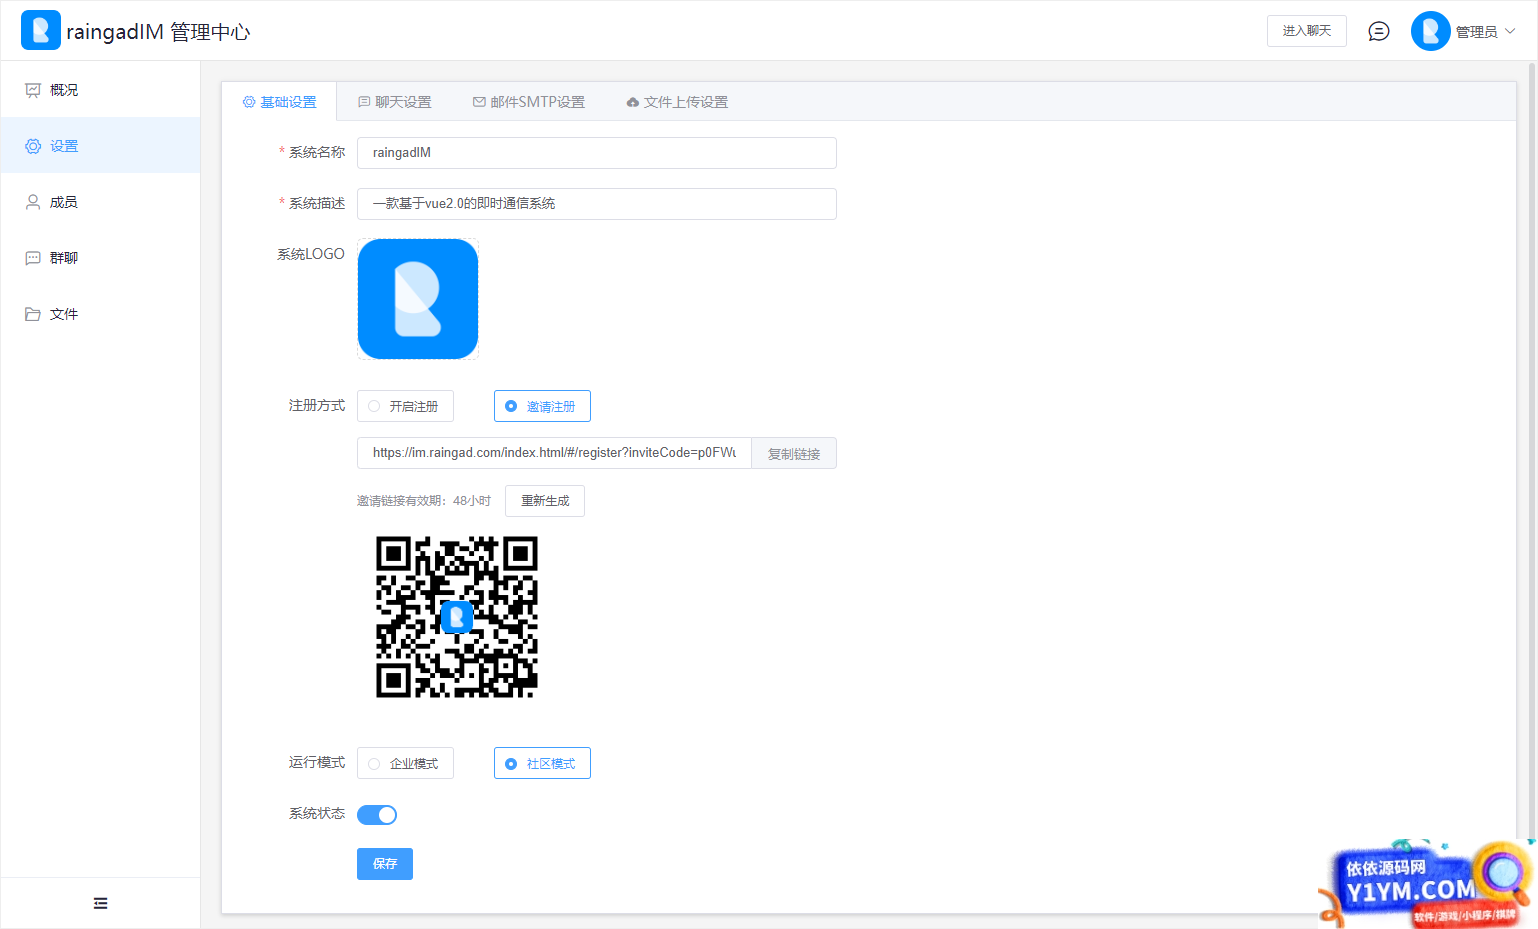Image resolution: width=1538 pixels, height=929 pixels.
Task: Click the 概况 chart icon in sidebar
Action: 33,90
